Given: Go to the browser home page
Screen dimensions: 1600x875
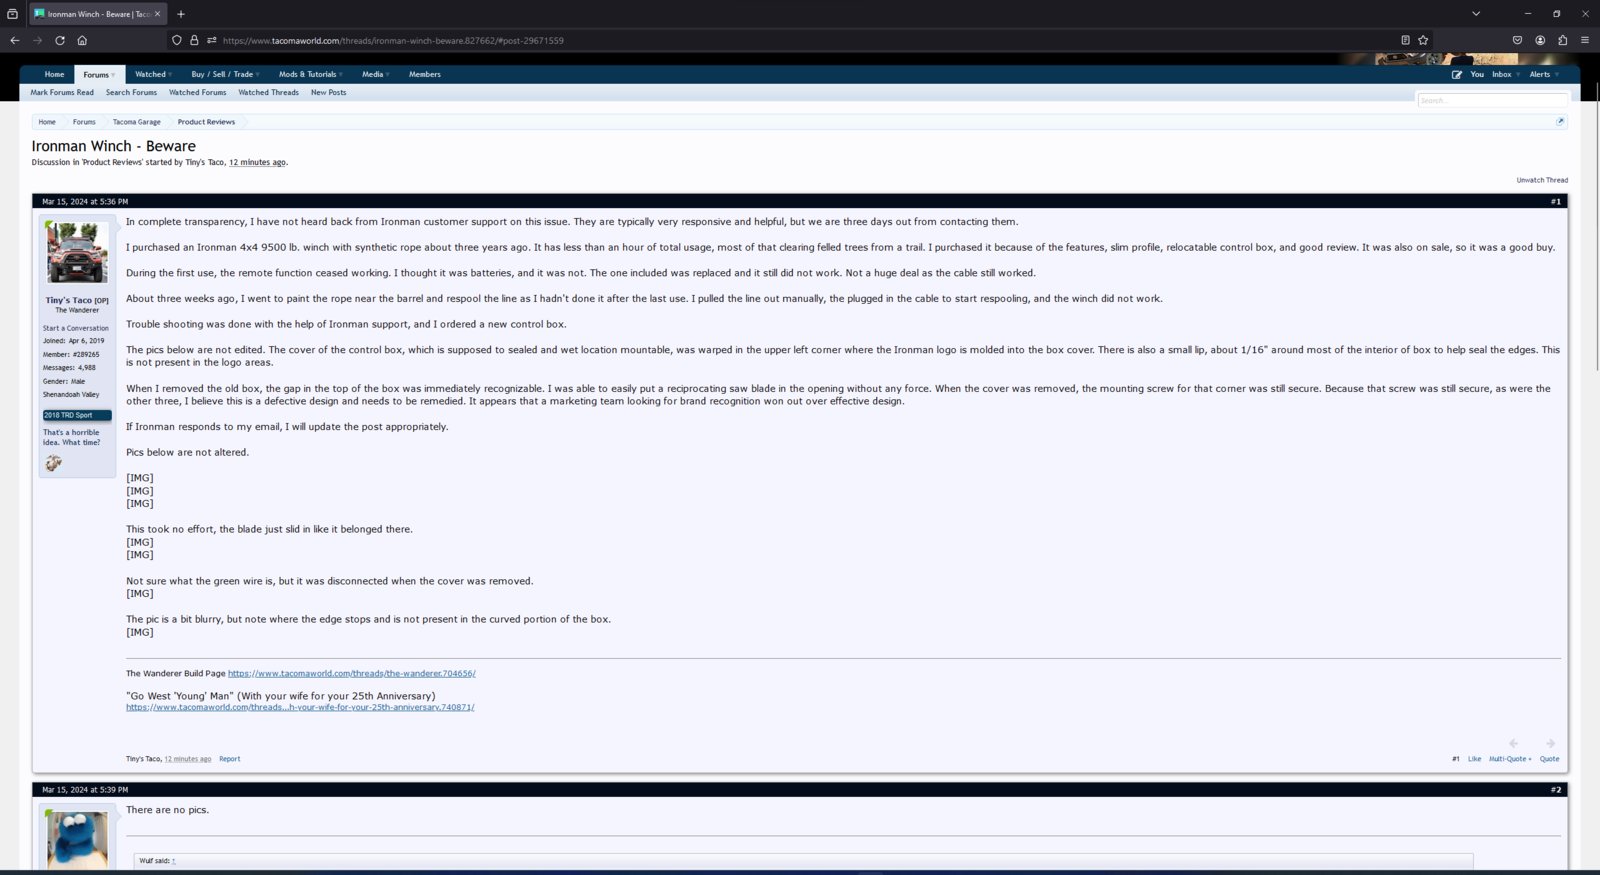Looking at the screenshot, I should [x=82, y=40].
